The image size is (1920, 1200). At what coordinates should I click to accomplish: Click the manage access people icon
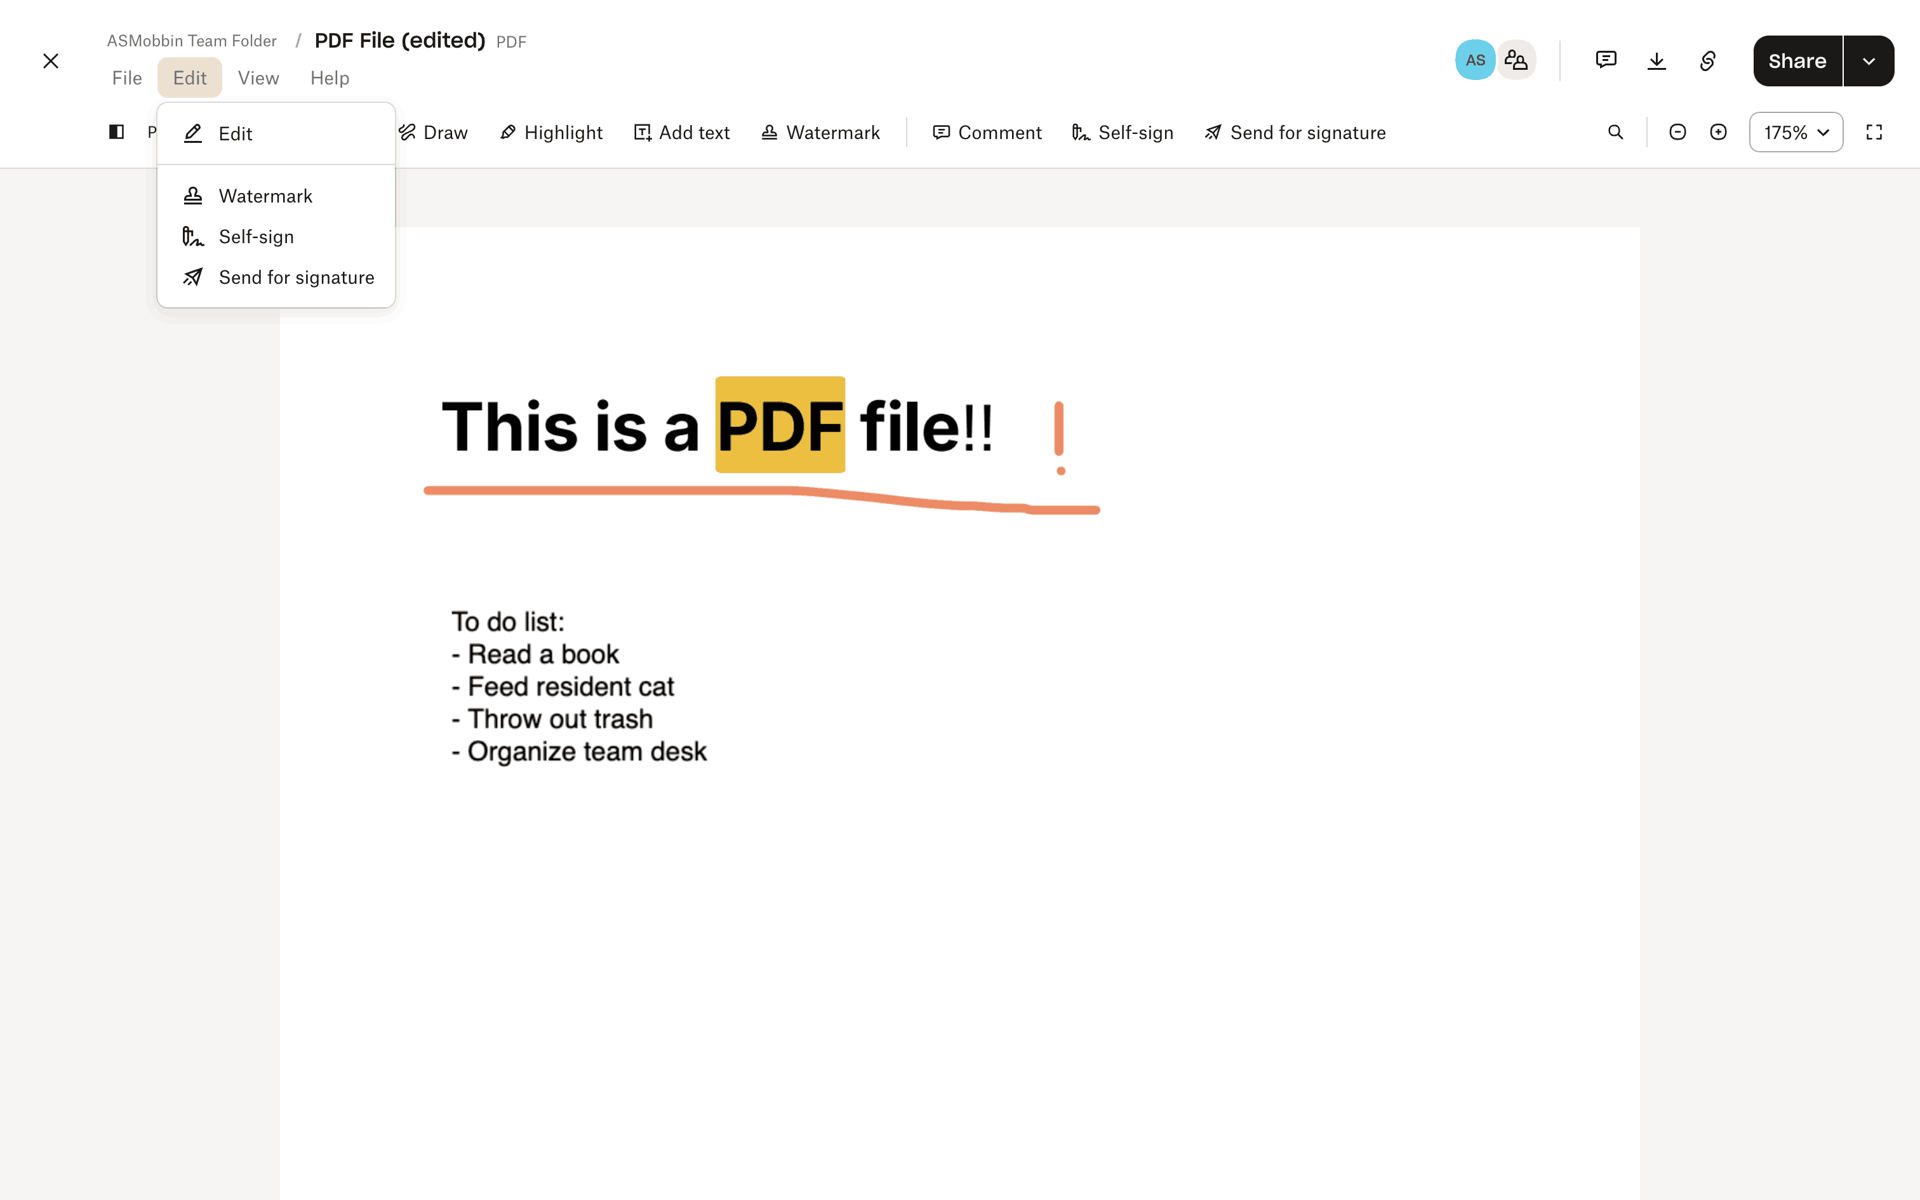pos(1516,60)
